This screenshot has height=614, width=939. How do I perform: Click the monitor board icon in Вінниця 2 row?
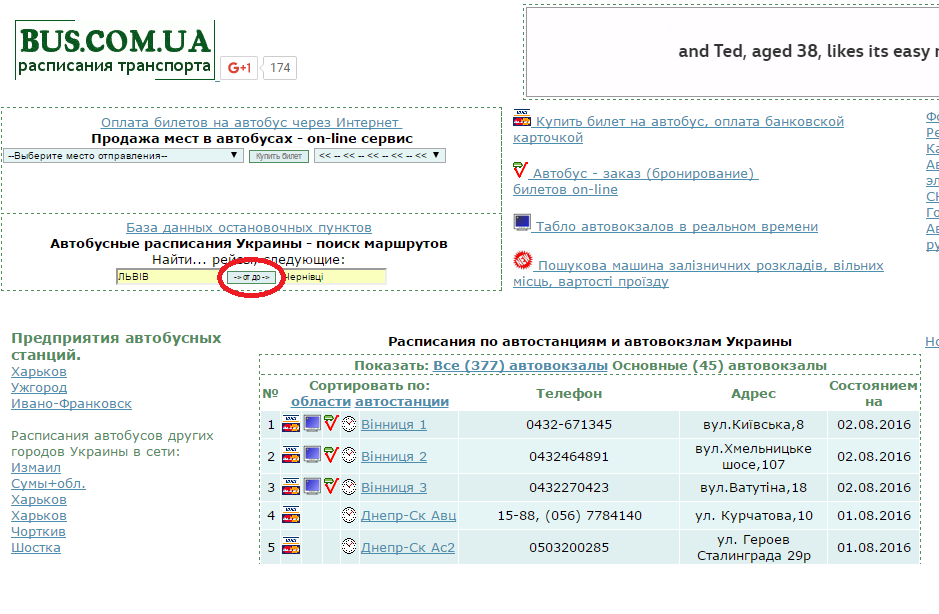pos(312,455)
